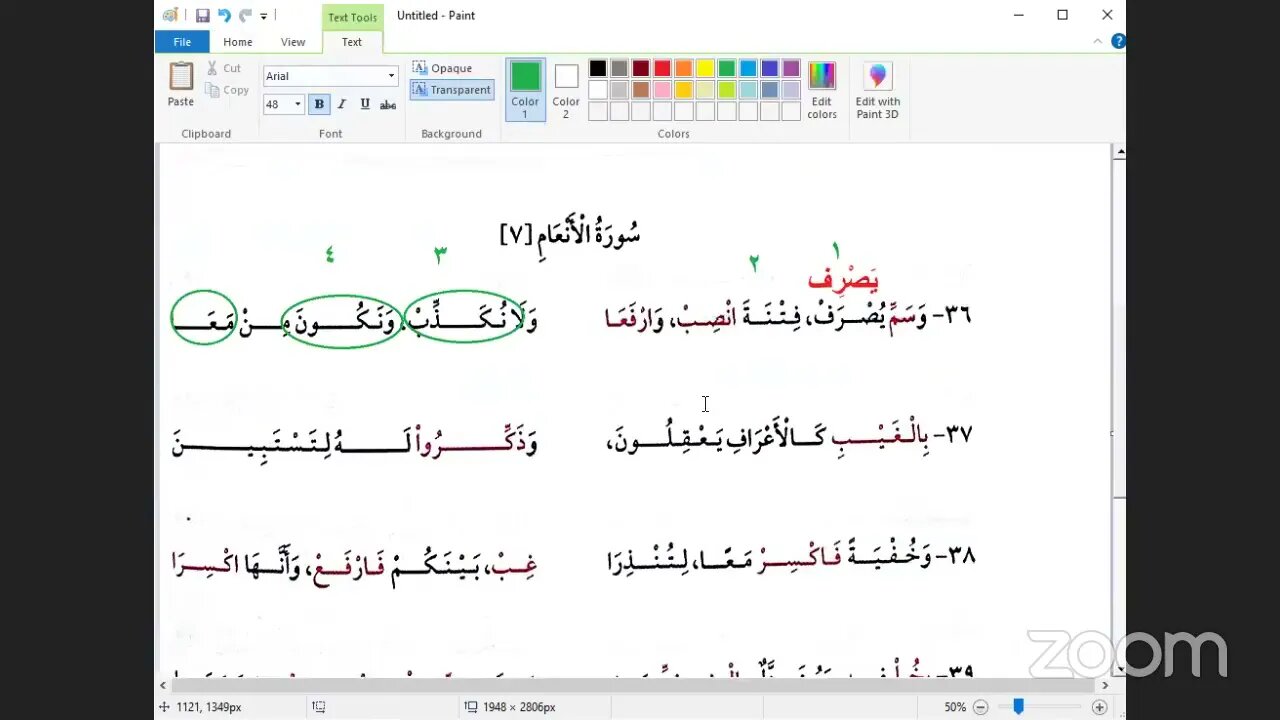Pick the orange color swatch
This screenshot has height=720, width=1280.
click(684, 68)
